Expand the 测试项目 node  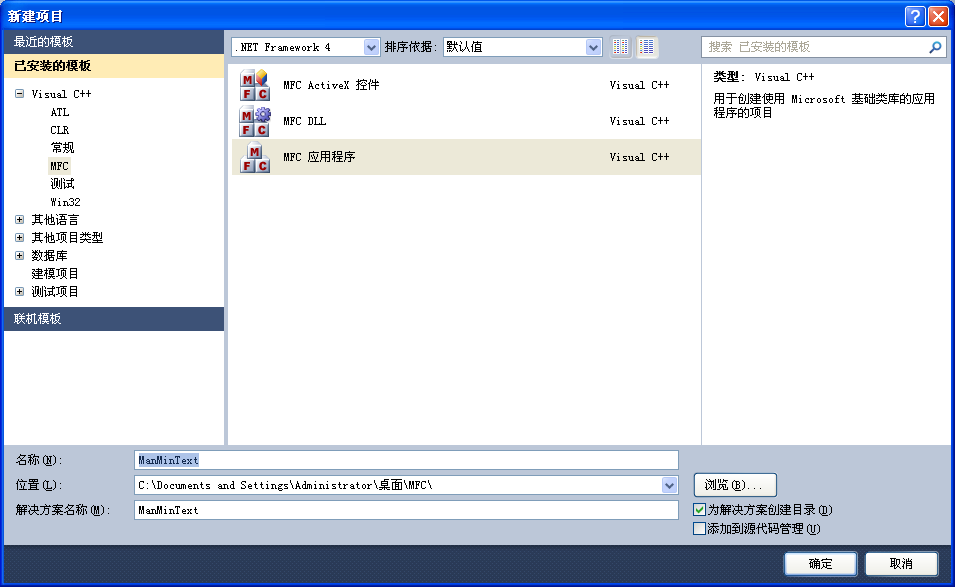coord(19,292)
